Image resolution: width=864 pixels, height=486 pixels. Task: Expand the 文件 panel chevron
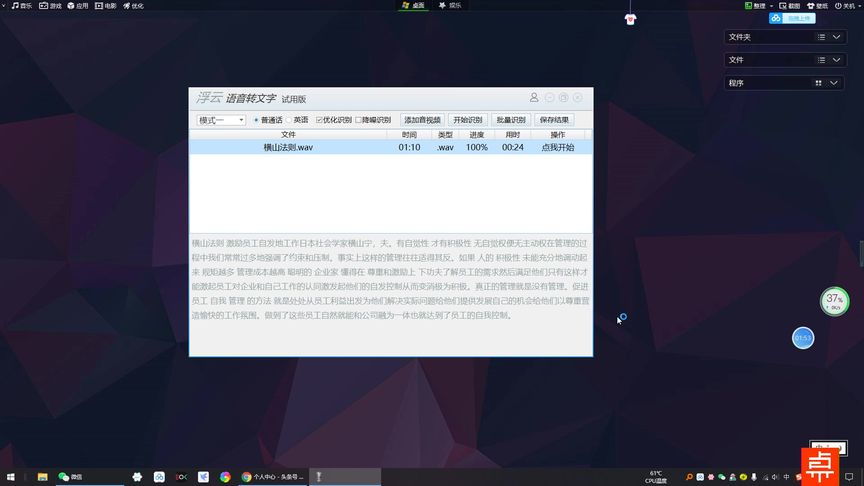(836, 60)
